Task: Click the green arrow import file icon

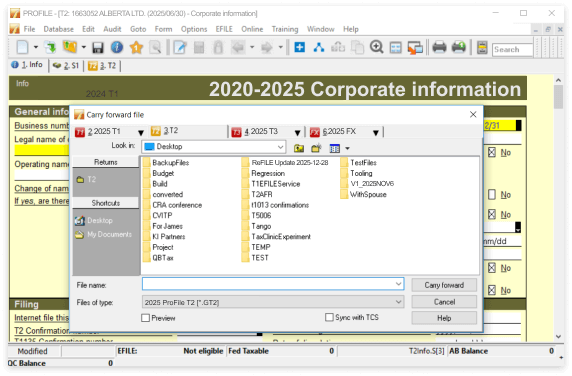Action: coord(50,47)
